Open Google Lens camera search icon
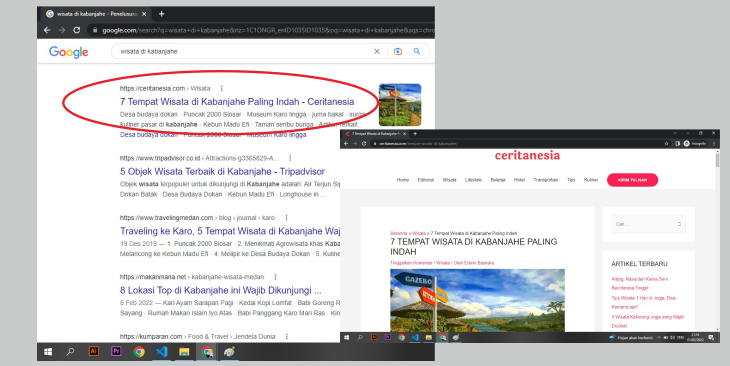Screen dimensions: 730x366 (398, 51)
